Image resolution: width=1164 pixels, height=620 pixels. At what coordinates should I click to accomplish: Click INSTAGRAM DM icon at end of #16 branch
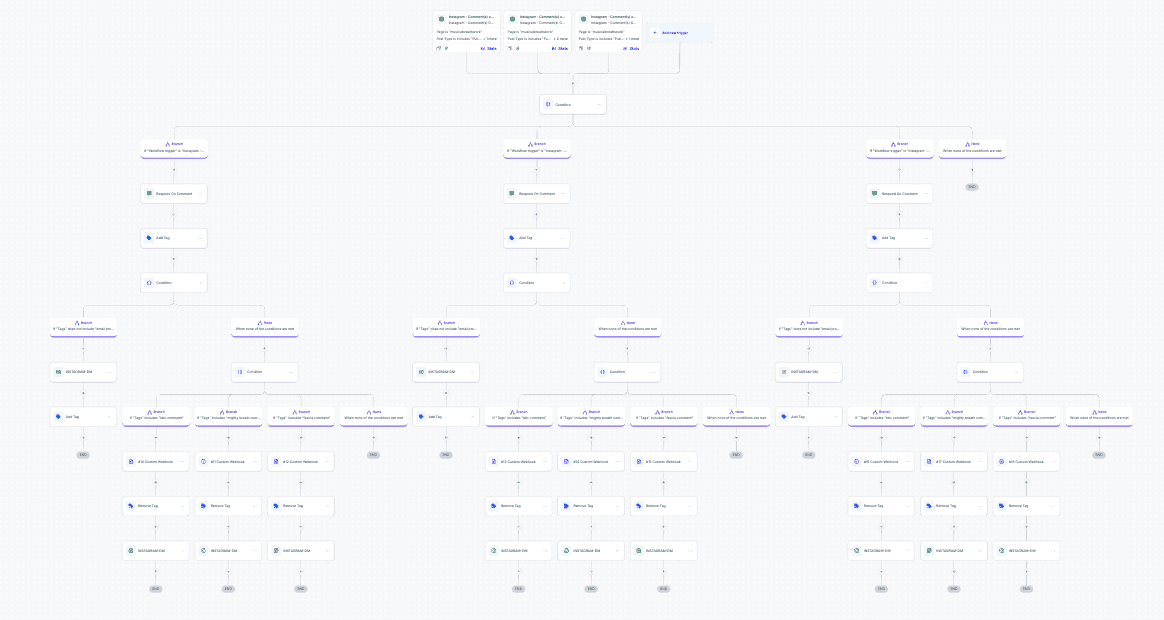coord(857,550)
